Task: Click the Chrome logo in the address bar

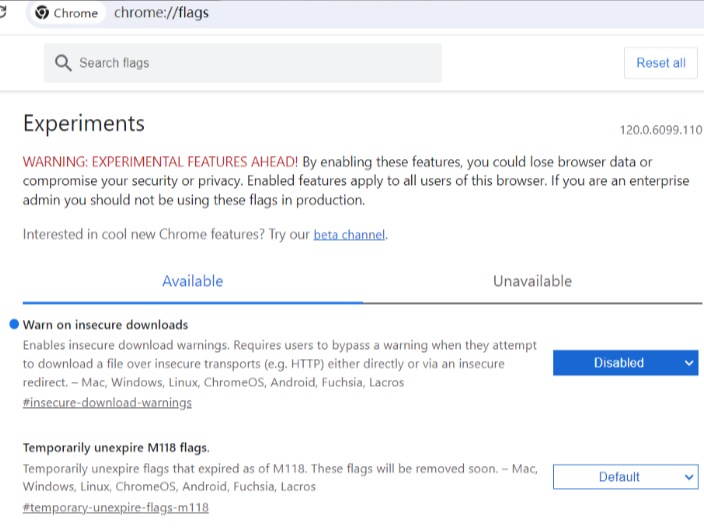Action: 42,13
